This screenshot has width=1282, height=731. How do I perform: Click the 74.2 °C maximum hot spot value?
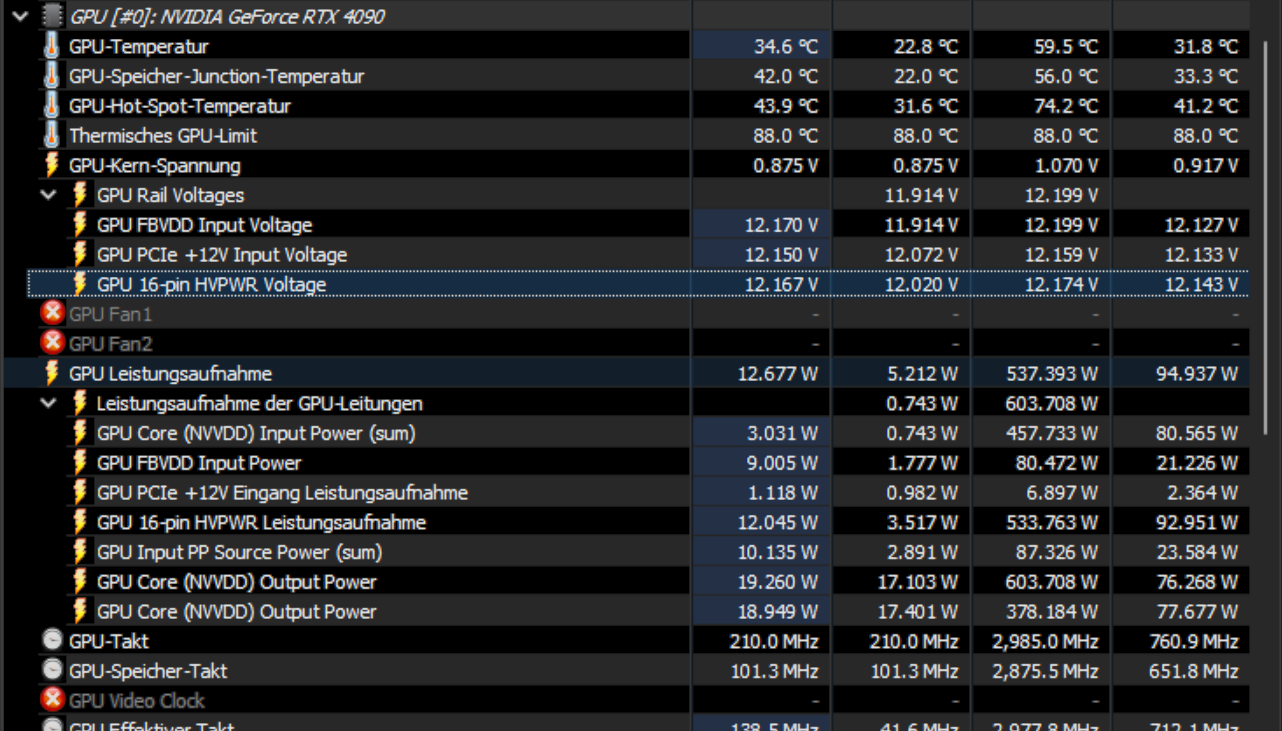click(x=1066, y=106)
